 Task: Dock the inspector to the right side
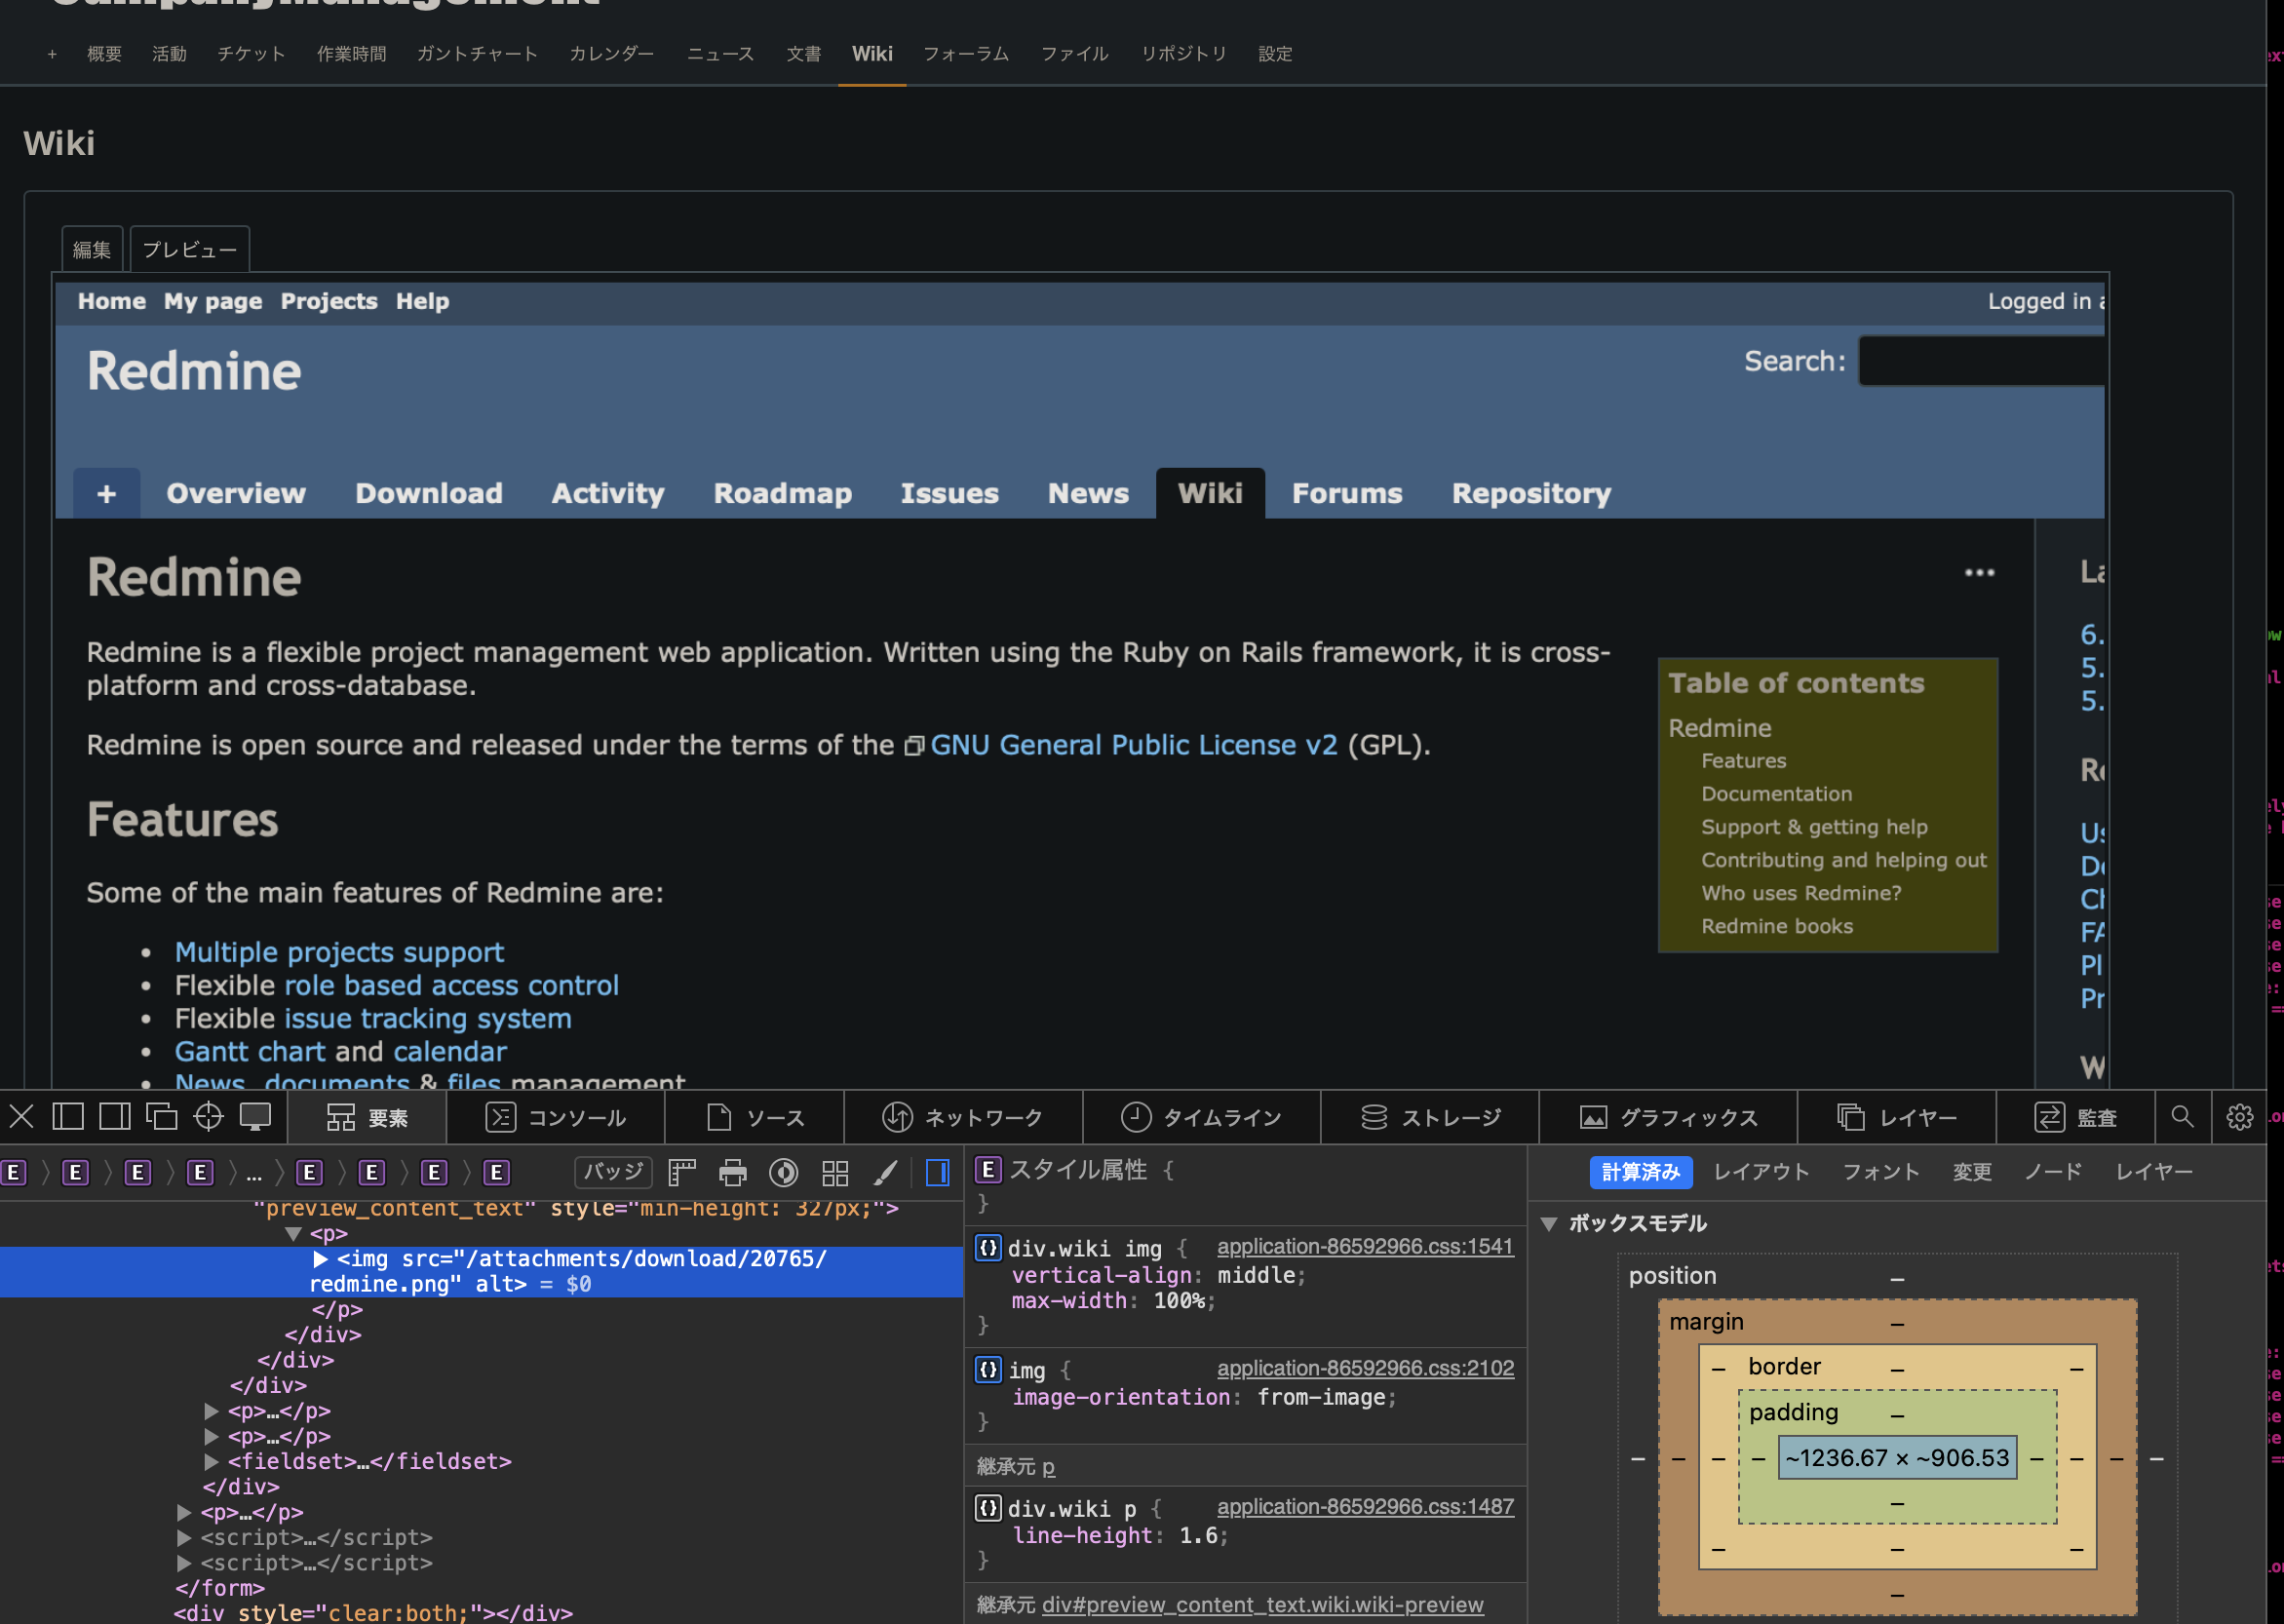click(115, 1117)
